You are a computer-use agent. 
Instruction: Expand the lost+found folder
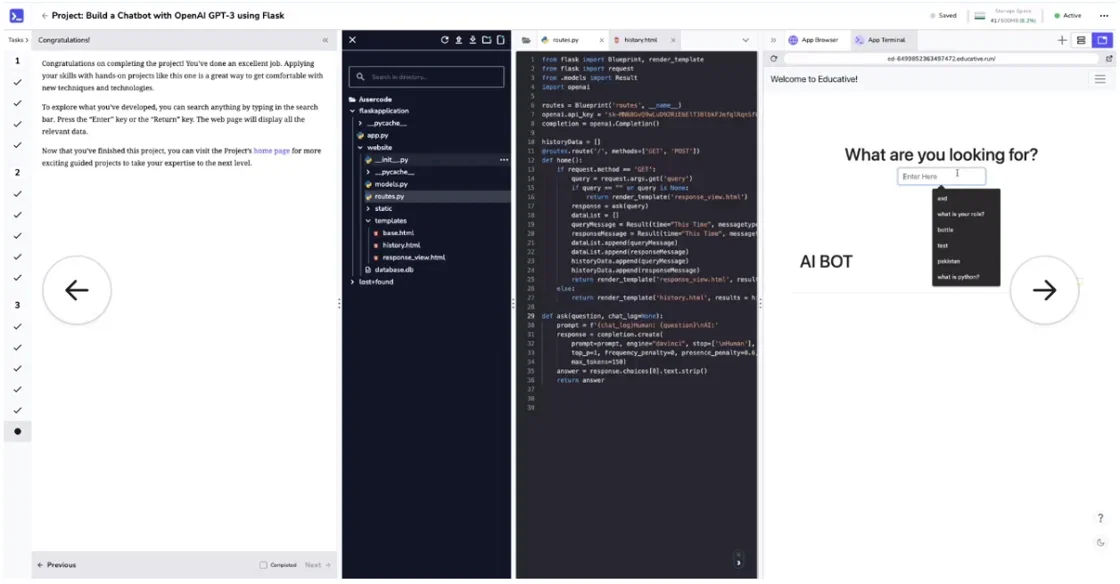pos(353,282)
